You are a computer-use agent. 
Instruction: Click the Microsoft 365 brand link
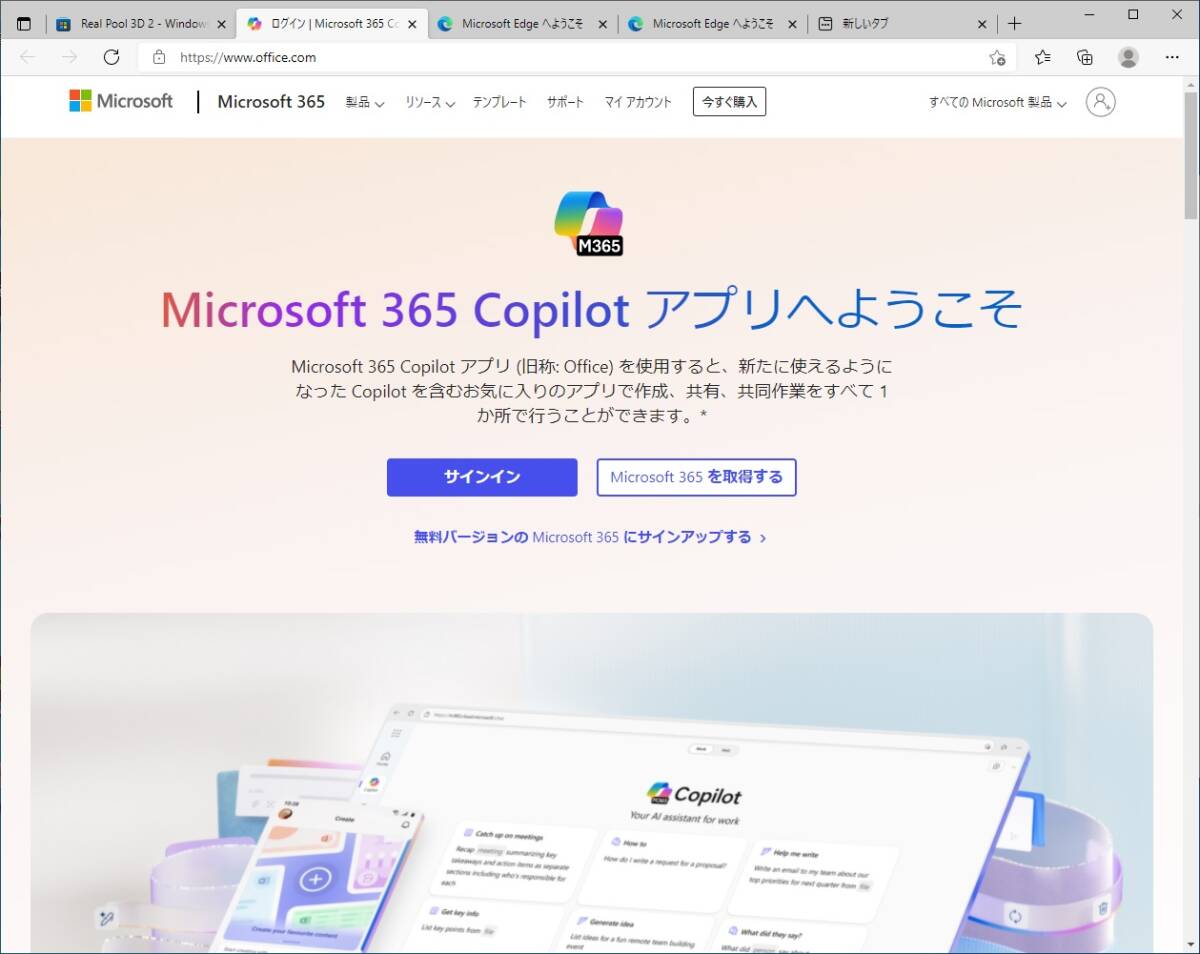tap(271, 101)
